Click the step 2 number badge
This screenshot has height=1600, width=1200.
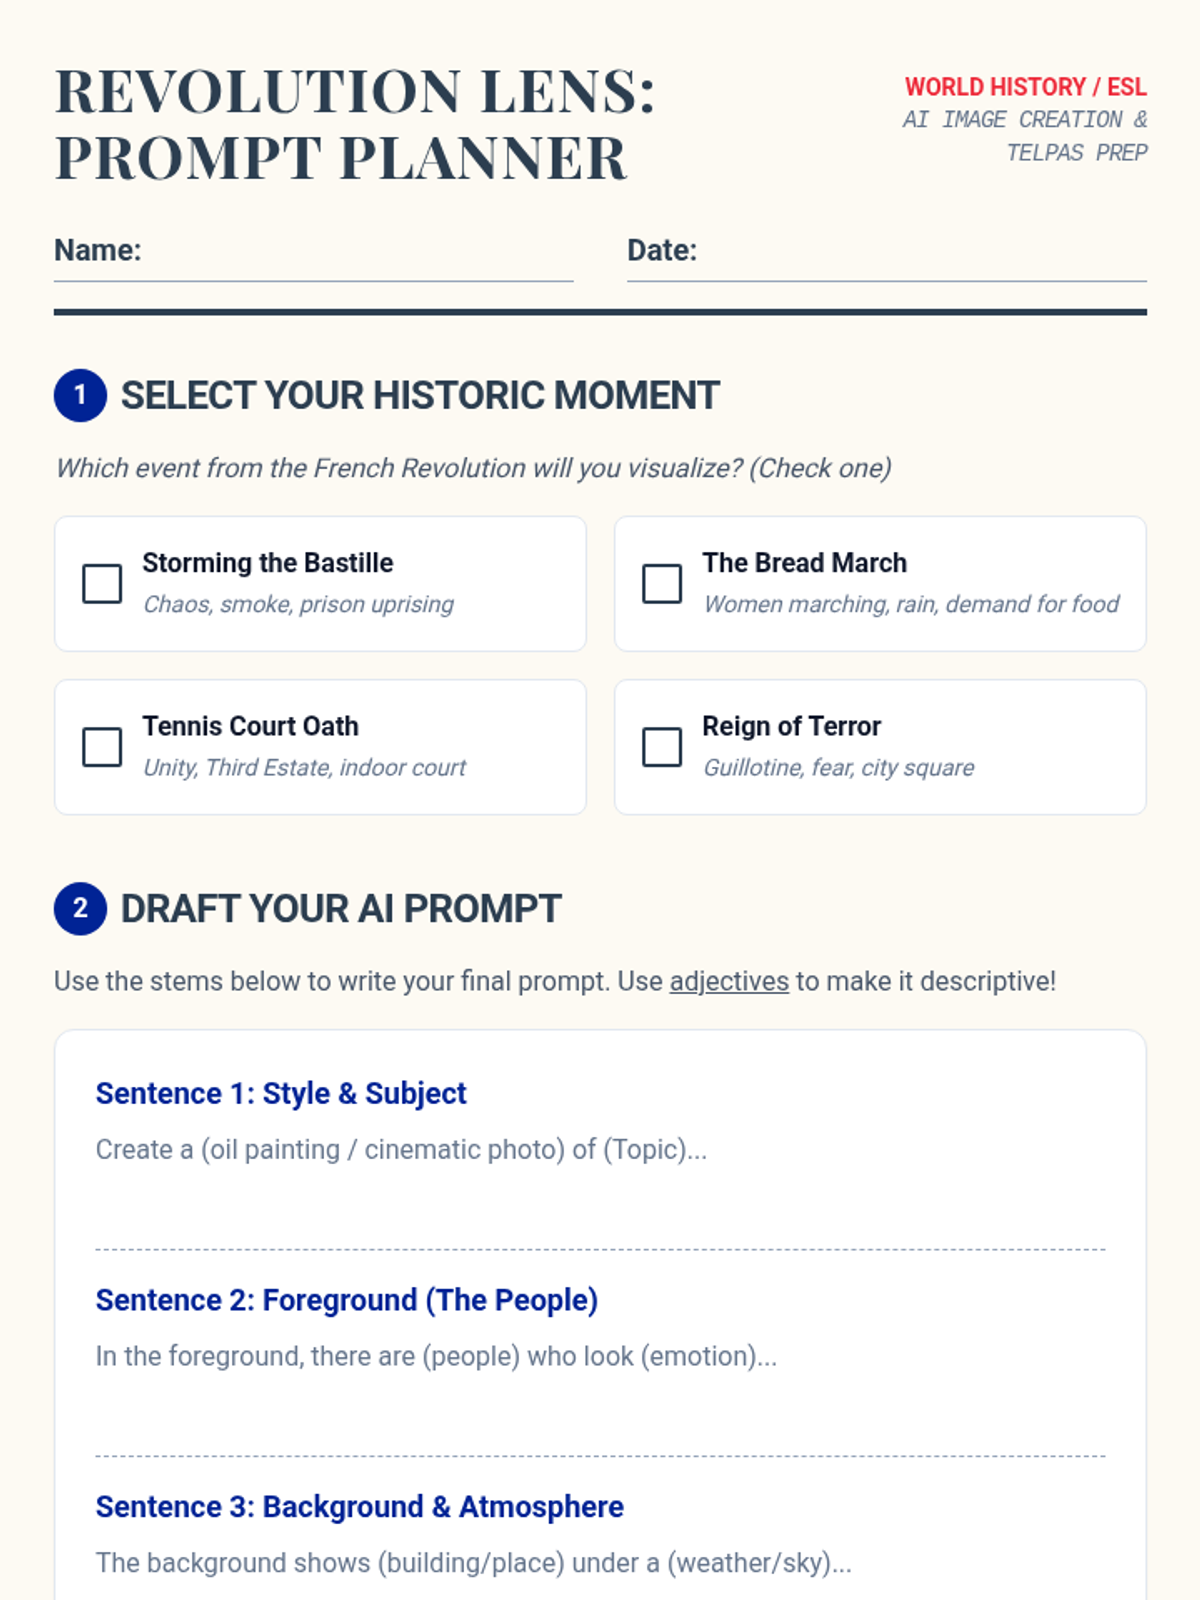pos(80,909)
